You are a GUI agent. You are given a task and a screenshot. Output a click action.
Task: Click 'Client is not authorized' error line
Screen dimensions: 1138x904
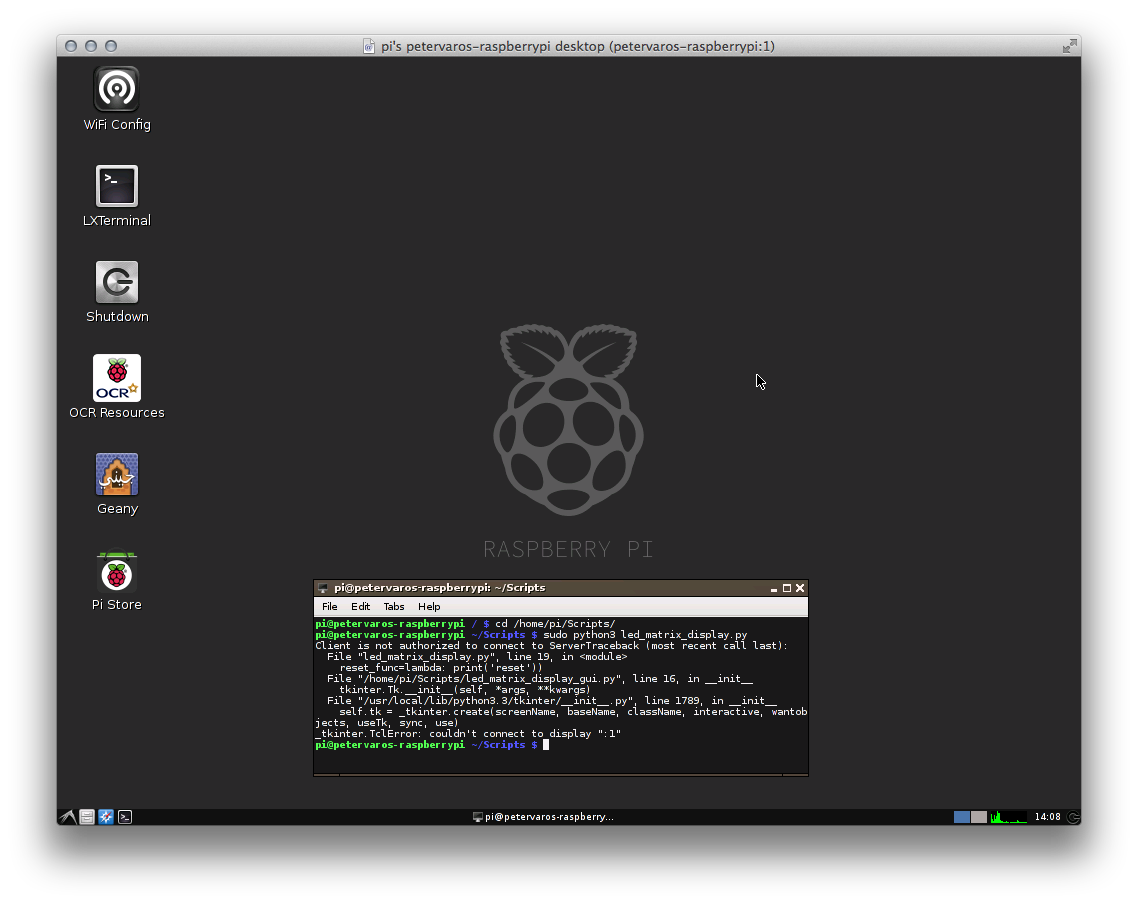(x=552, y=646)
